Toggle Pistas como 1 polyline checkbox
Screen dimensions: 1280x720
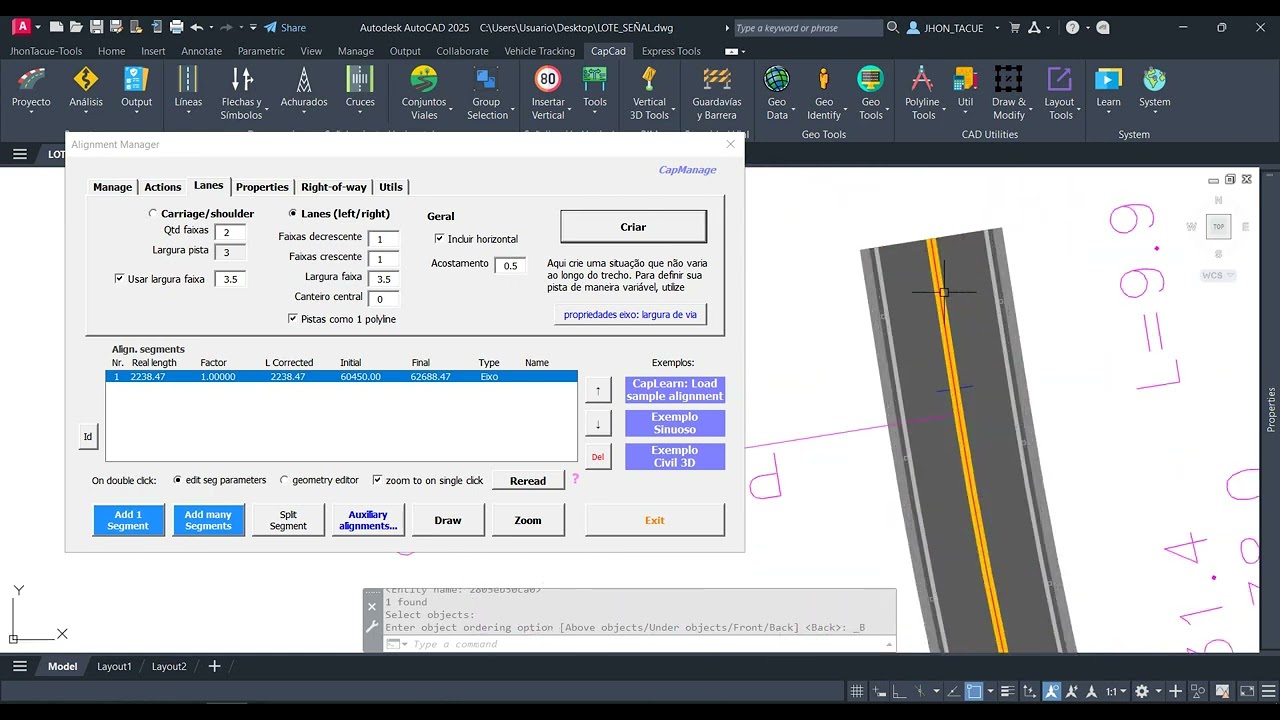(x=292, y=319)
